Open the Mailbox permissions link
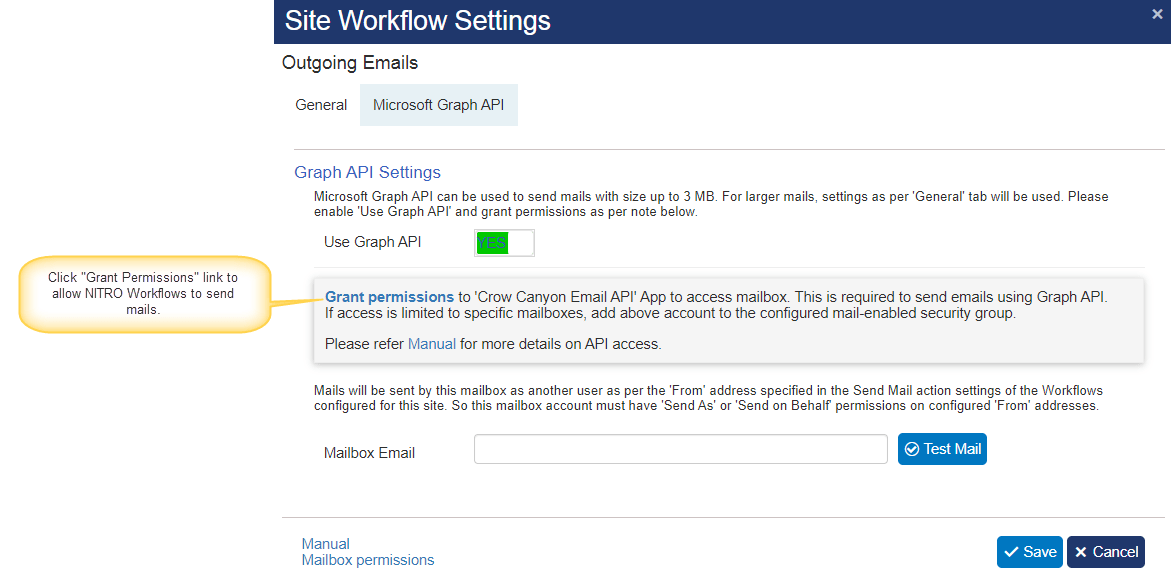This screenshot has width=1171, height=585. pos(368,559)
